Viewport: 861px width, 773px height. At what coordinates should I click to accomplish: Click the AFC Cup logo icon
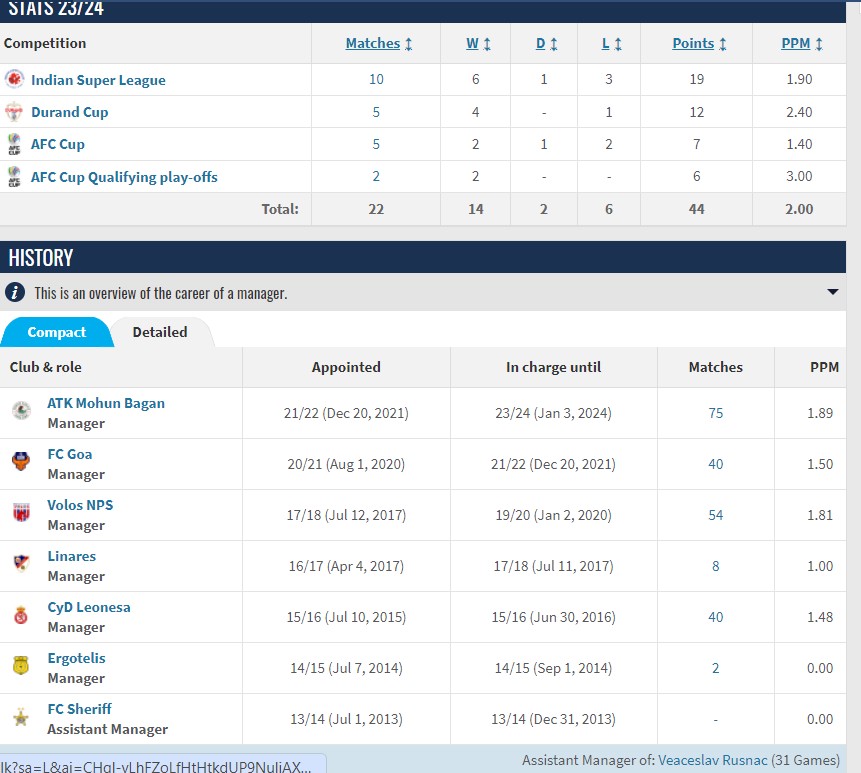point(14,144)
